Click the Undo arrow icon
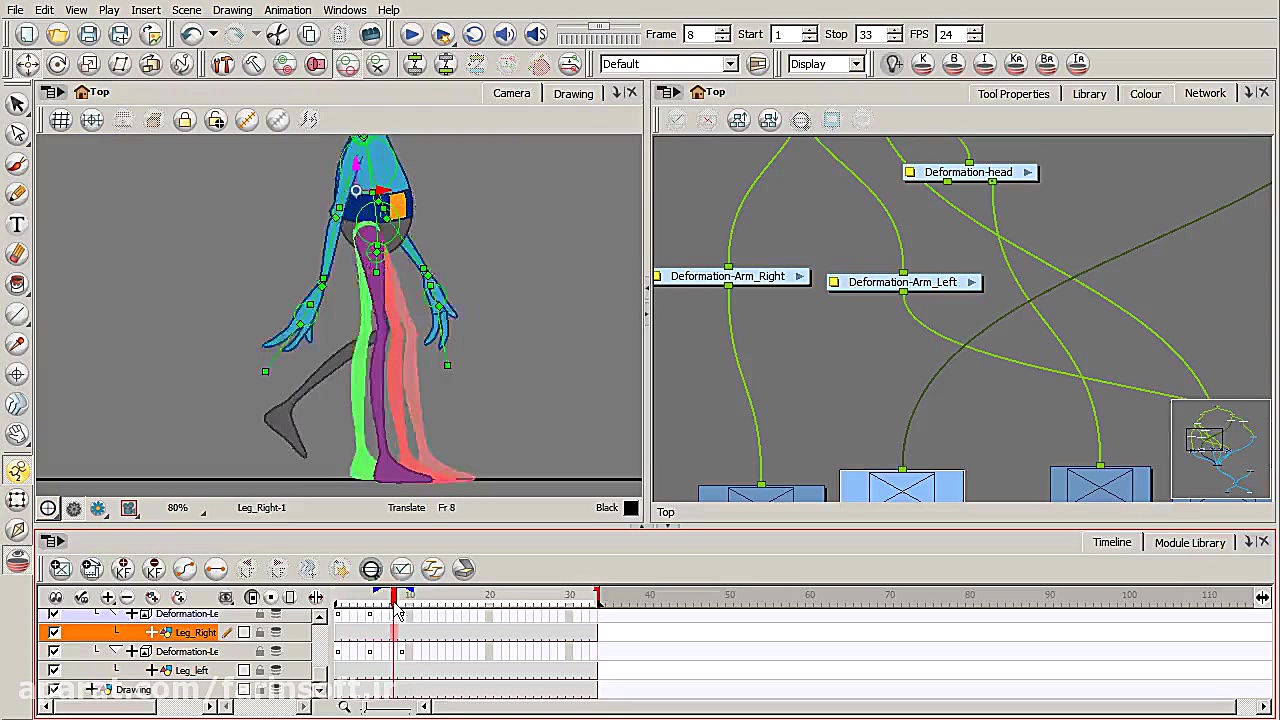Screen dimensions: 1280x720 191,34
